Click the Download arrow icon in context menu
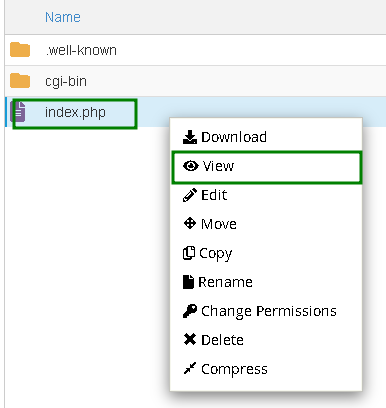Image resolution: width=386 pixels, height=408 pixels. [x=190, y=137]
